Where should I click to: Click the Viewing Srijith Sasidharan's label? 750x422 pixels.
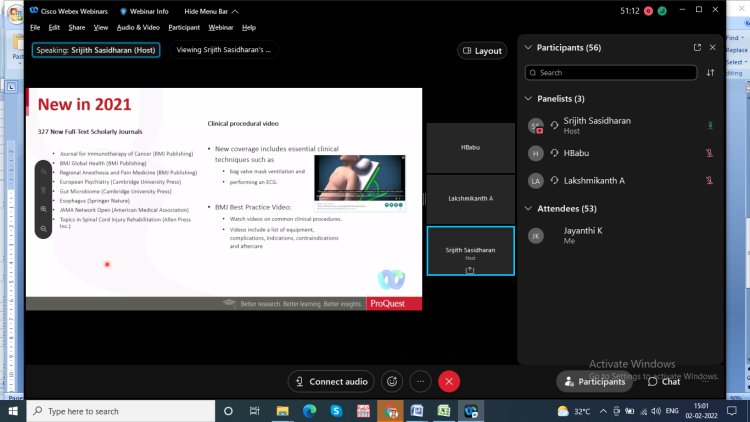[x=223, y=50]
